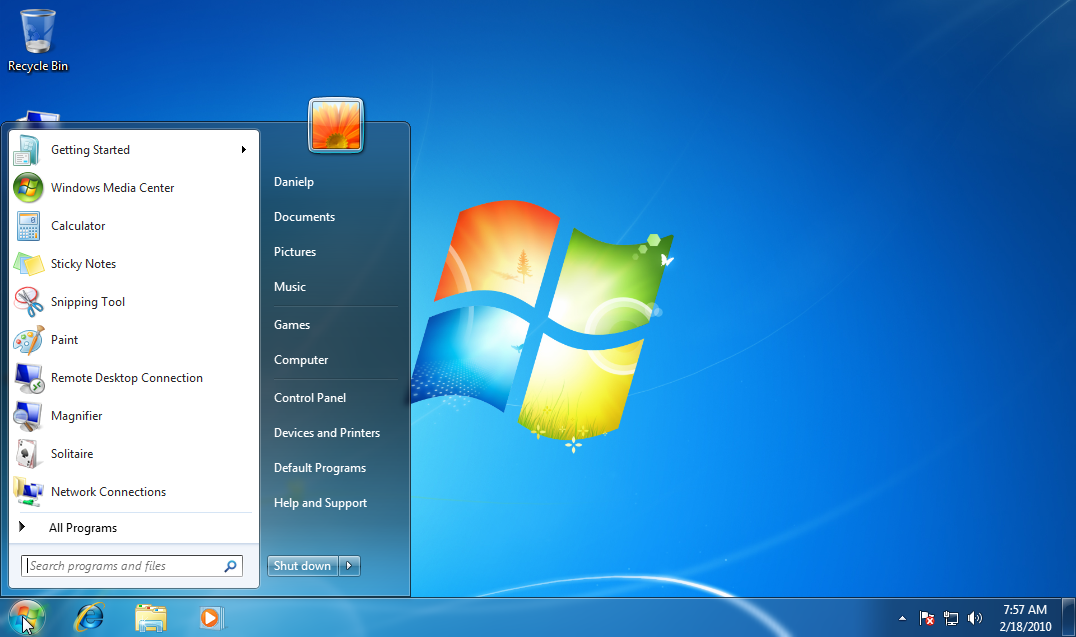Show hidden system tray icons

902,617
